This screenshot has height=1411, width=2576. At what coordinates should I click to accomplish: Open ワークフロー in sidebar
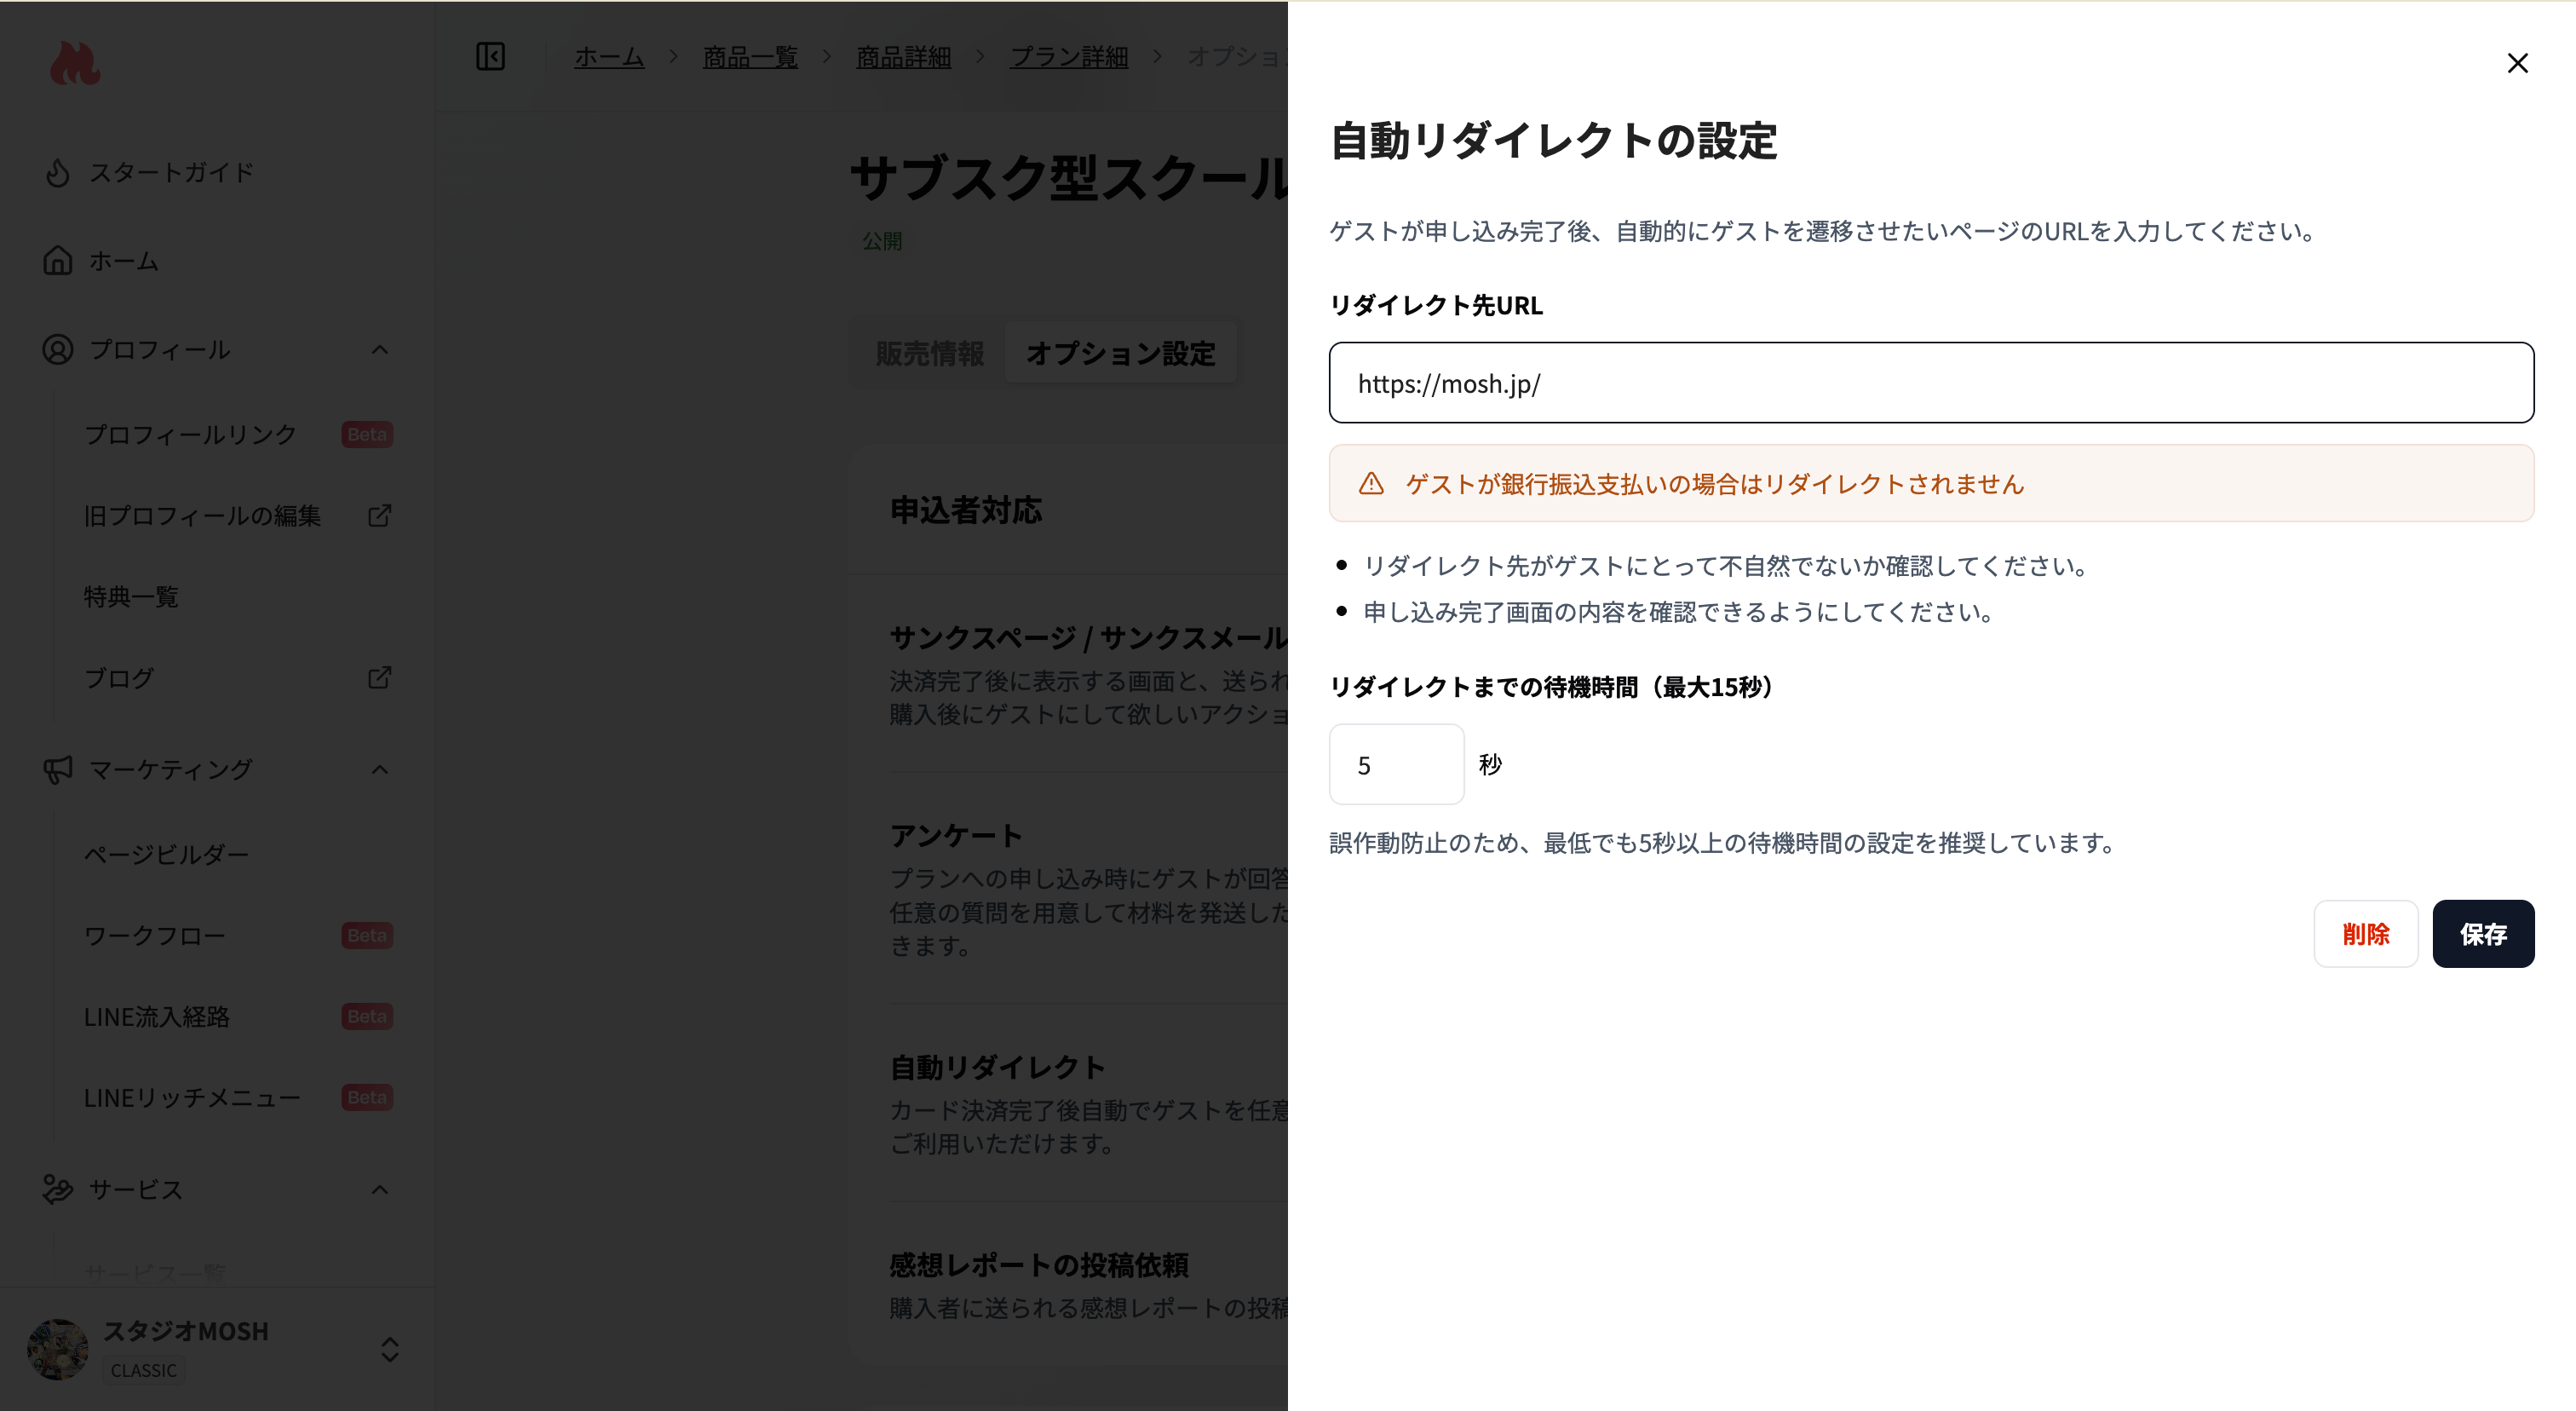point(155,935)
